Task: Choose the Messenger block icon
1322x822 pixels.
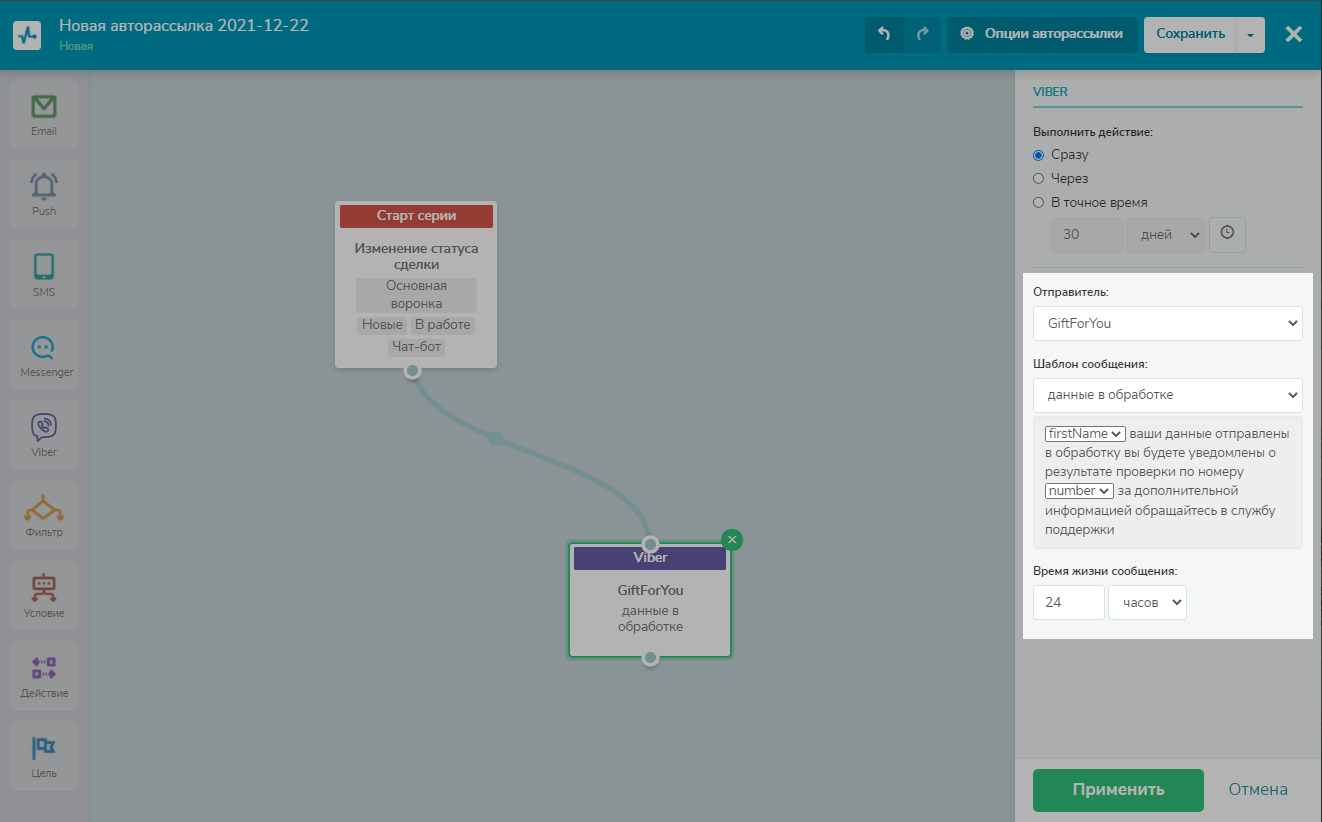Action: point(44,355)
